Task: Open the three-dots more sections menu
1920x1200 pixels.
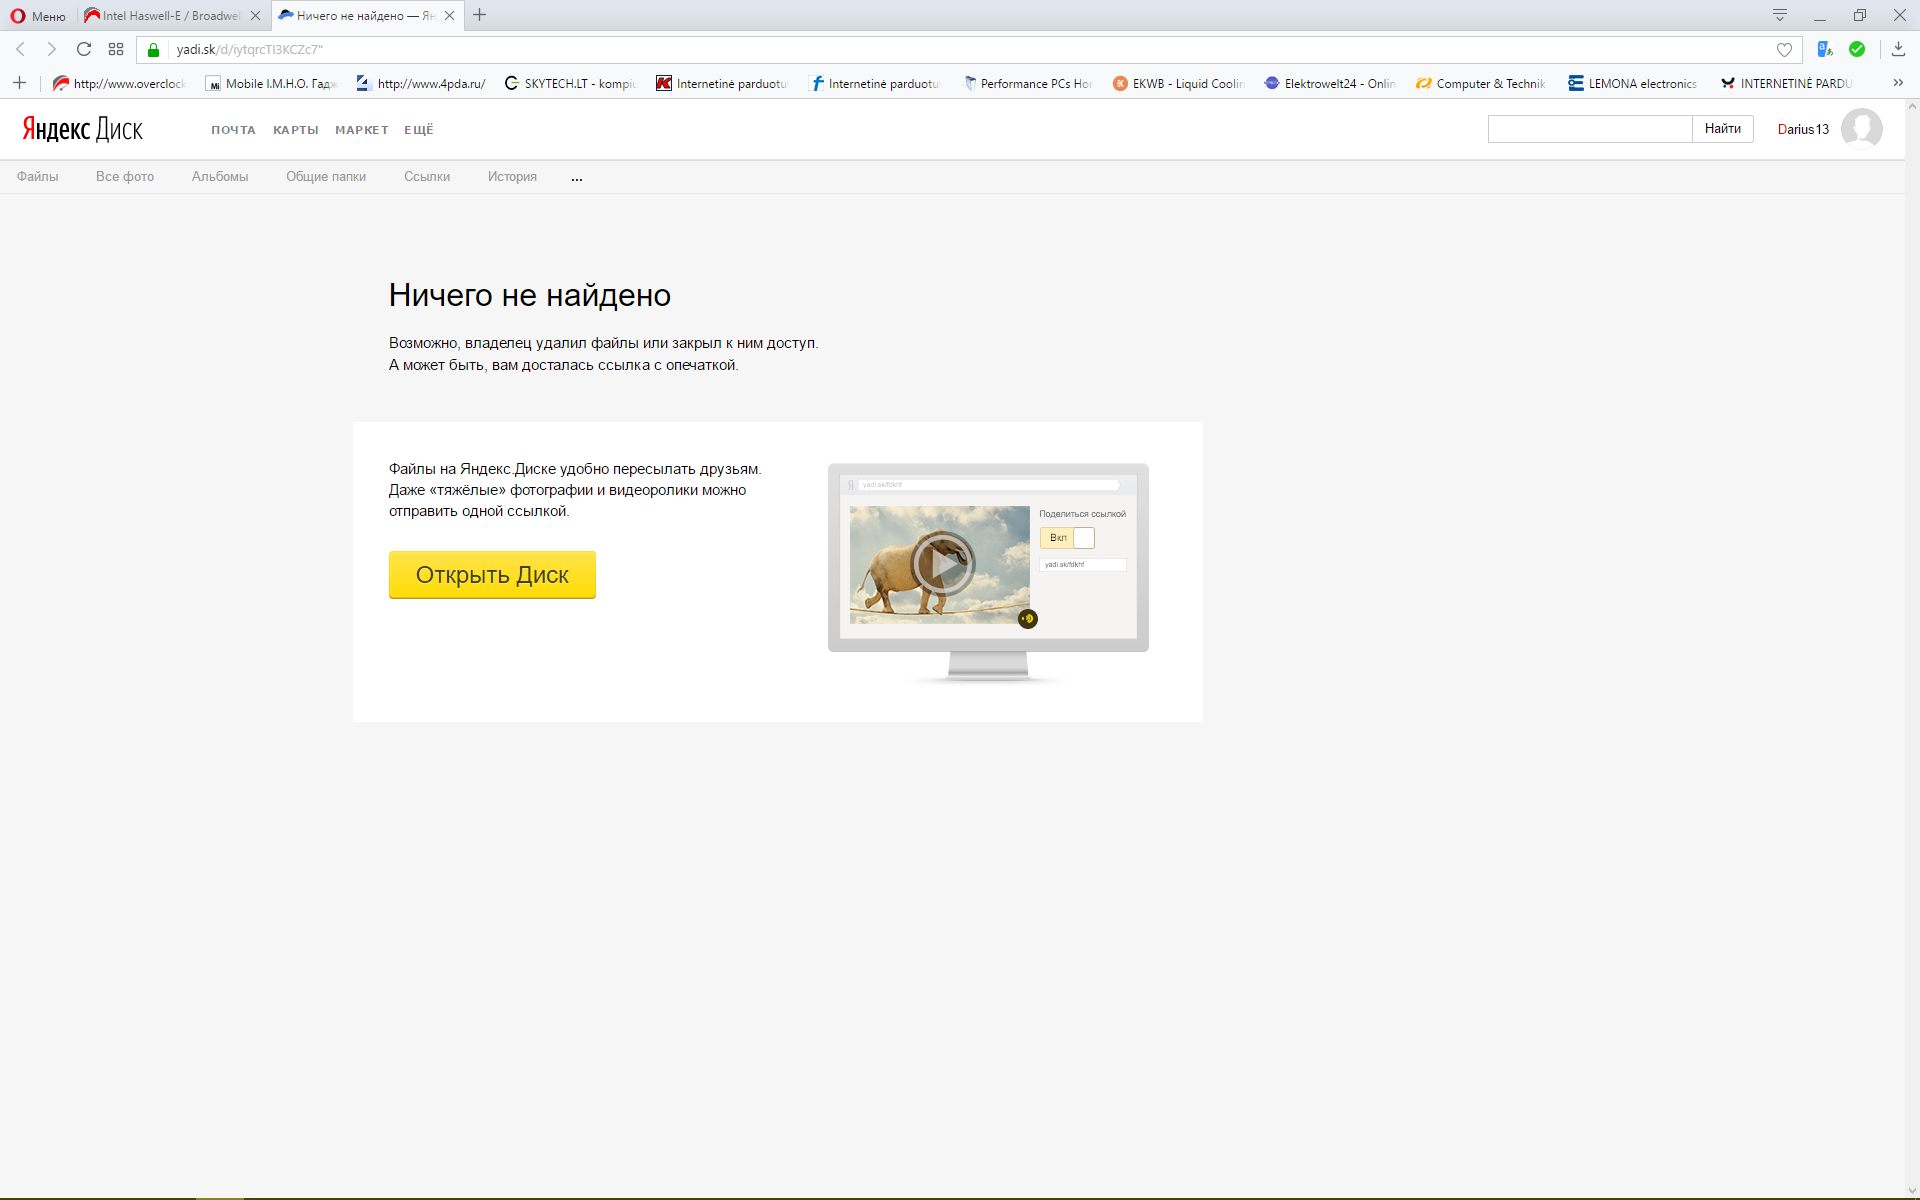Action: click(x=577, y=177)
